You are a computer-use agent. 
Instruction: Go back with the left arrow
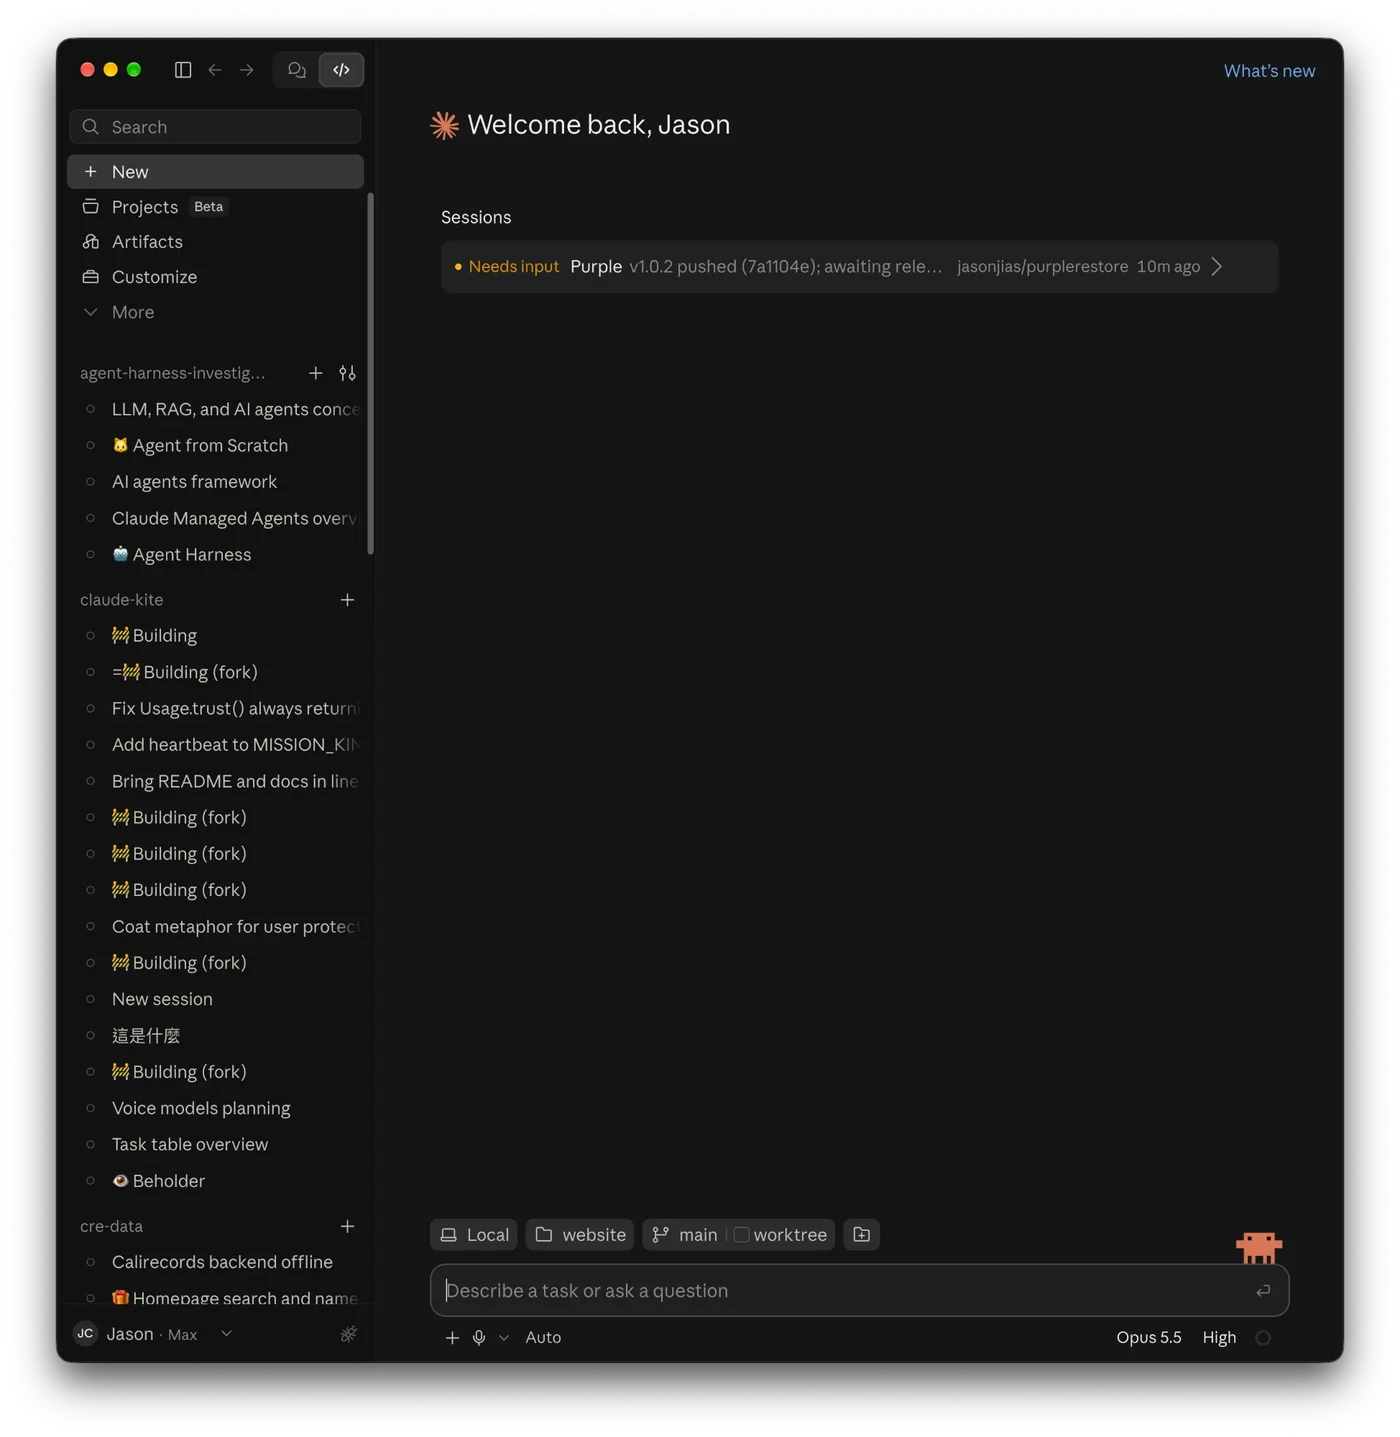click(x=215, y=70)
